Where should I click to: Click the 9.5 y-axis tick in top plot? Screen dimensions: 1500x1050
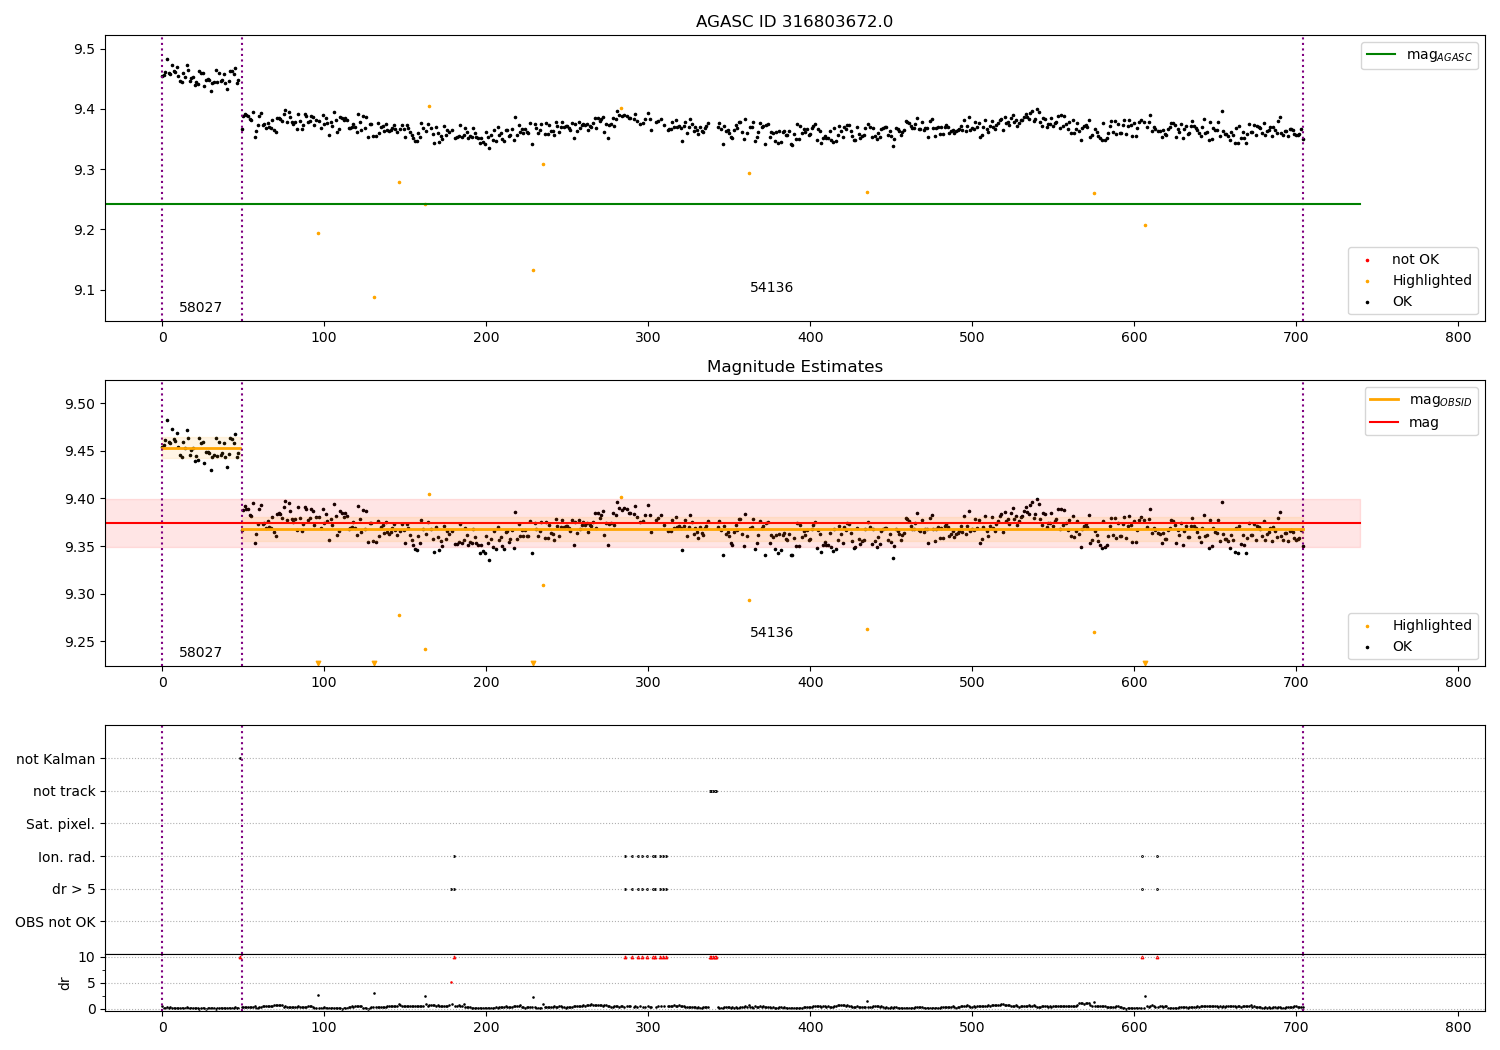[84, 50]
